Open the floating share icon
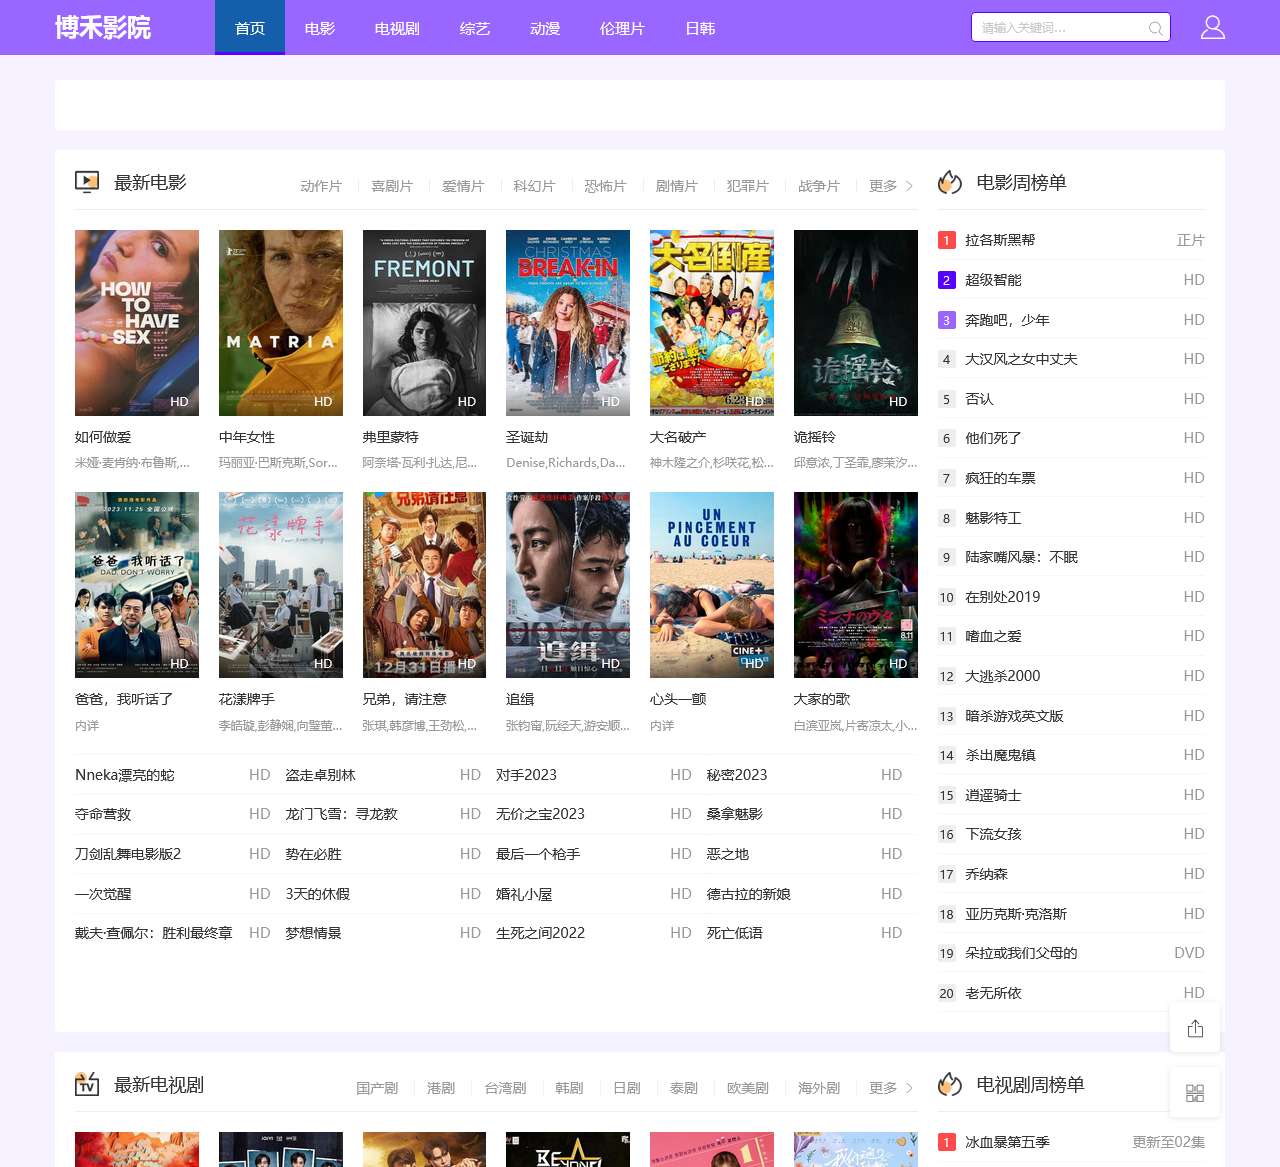 [x=1195, y=1027]
